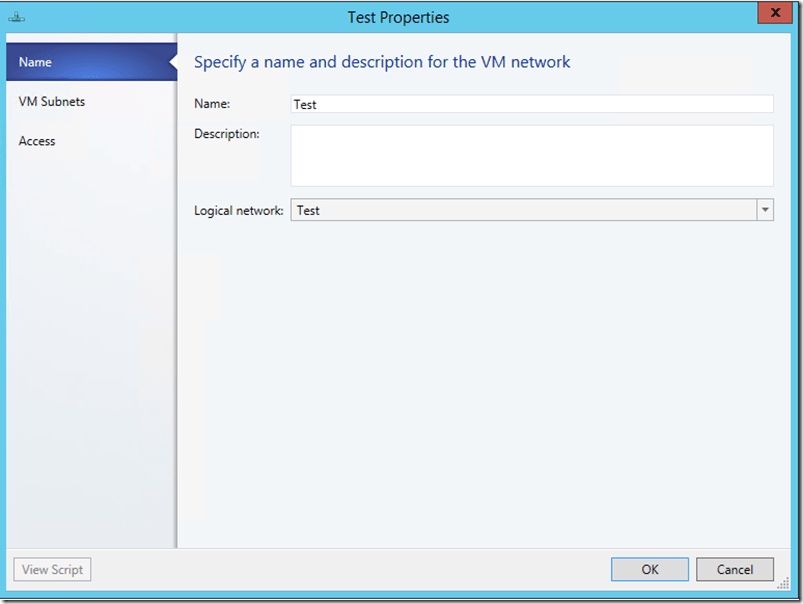Click the "Specify a name and description" heading
Viewport: 803px width, 604px height.
tap(382, 62)
